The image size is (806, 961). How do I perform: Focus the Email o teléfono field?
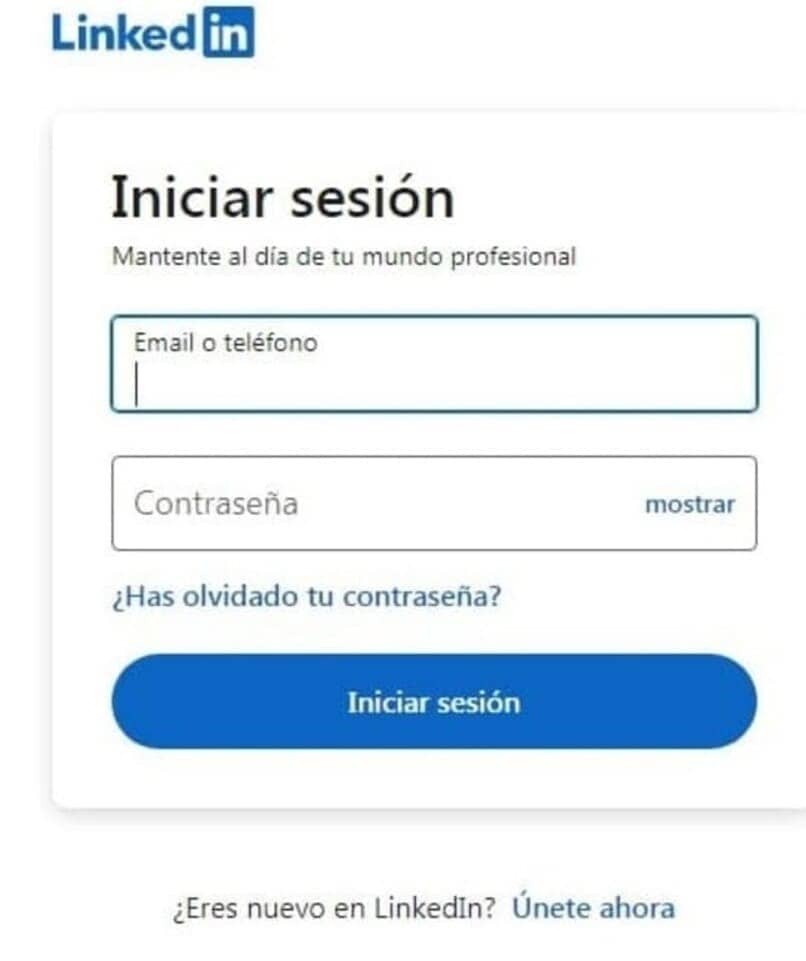pos(434,364)
